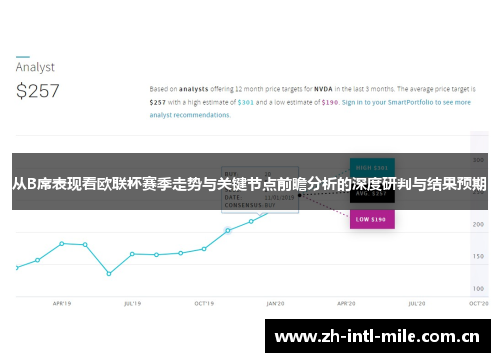Click the www.zh-intl-mile.com.cn URL text

tap(377, 336)
